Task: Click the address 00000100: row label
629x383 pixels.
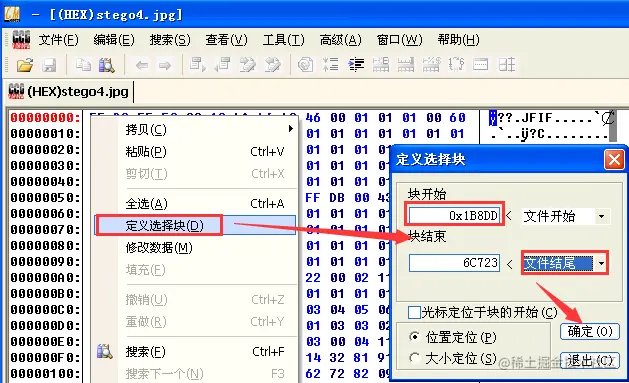Action: coord(45,373)
